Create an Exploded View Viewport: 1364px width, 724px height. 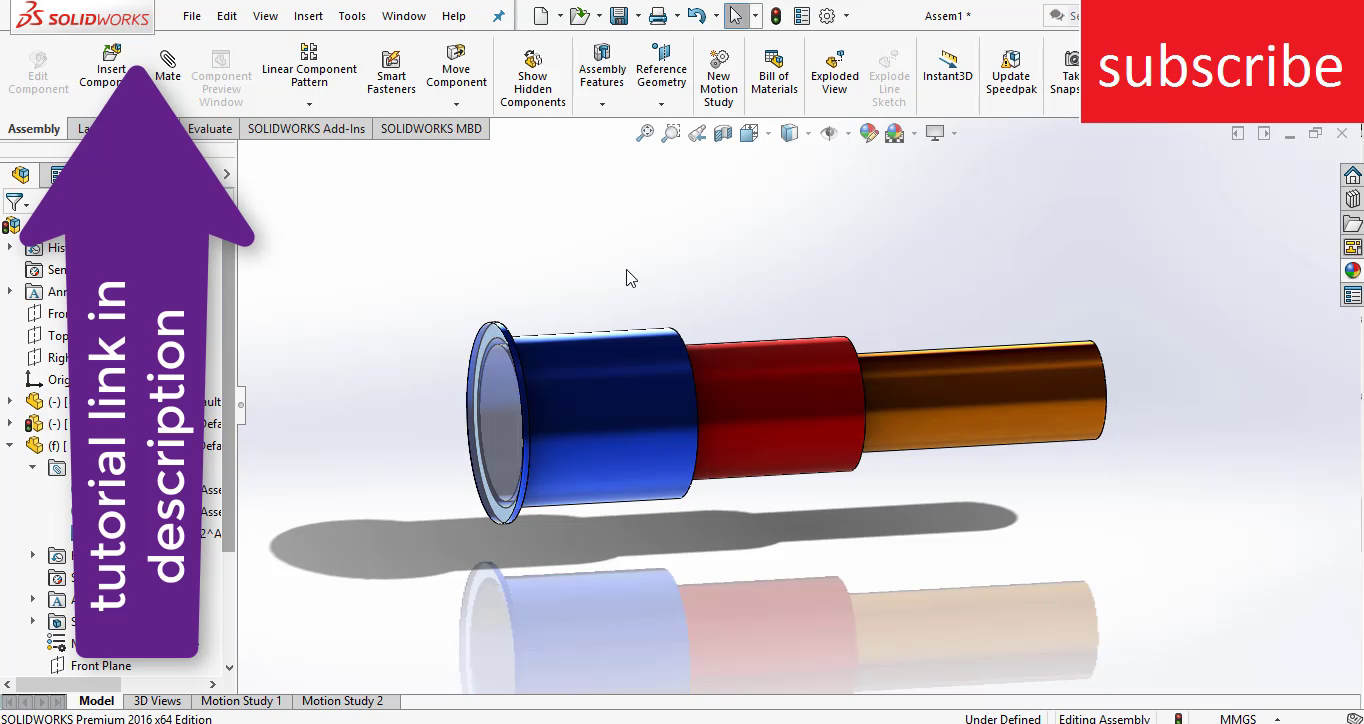tap(835, 72)
